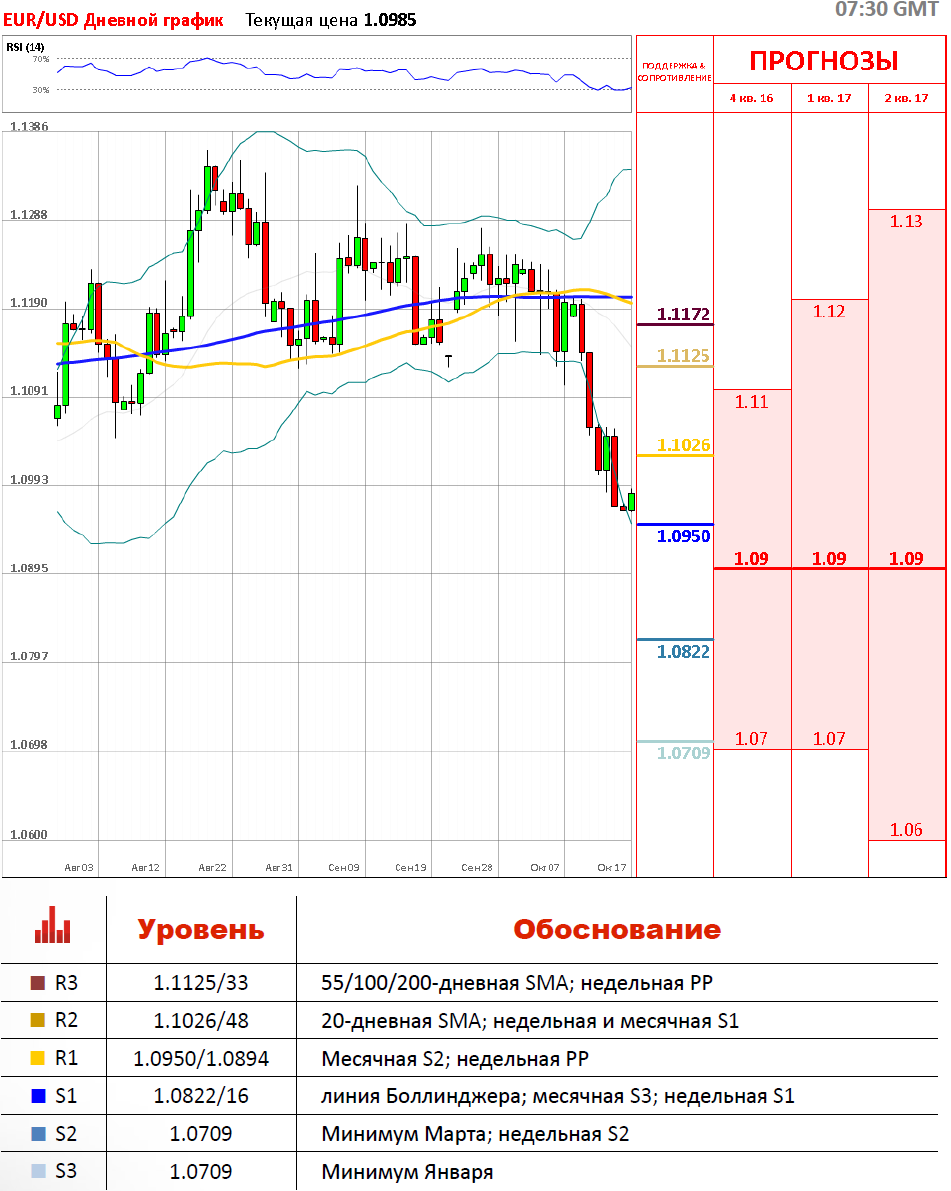Click the blue 1.0950 level label beside the chart

pyautogui.click(x=683, y=536)
